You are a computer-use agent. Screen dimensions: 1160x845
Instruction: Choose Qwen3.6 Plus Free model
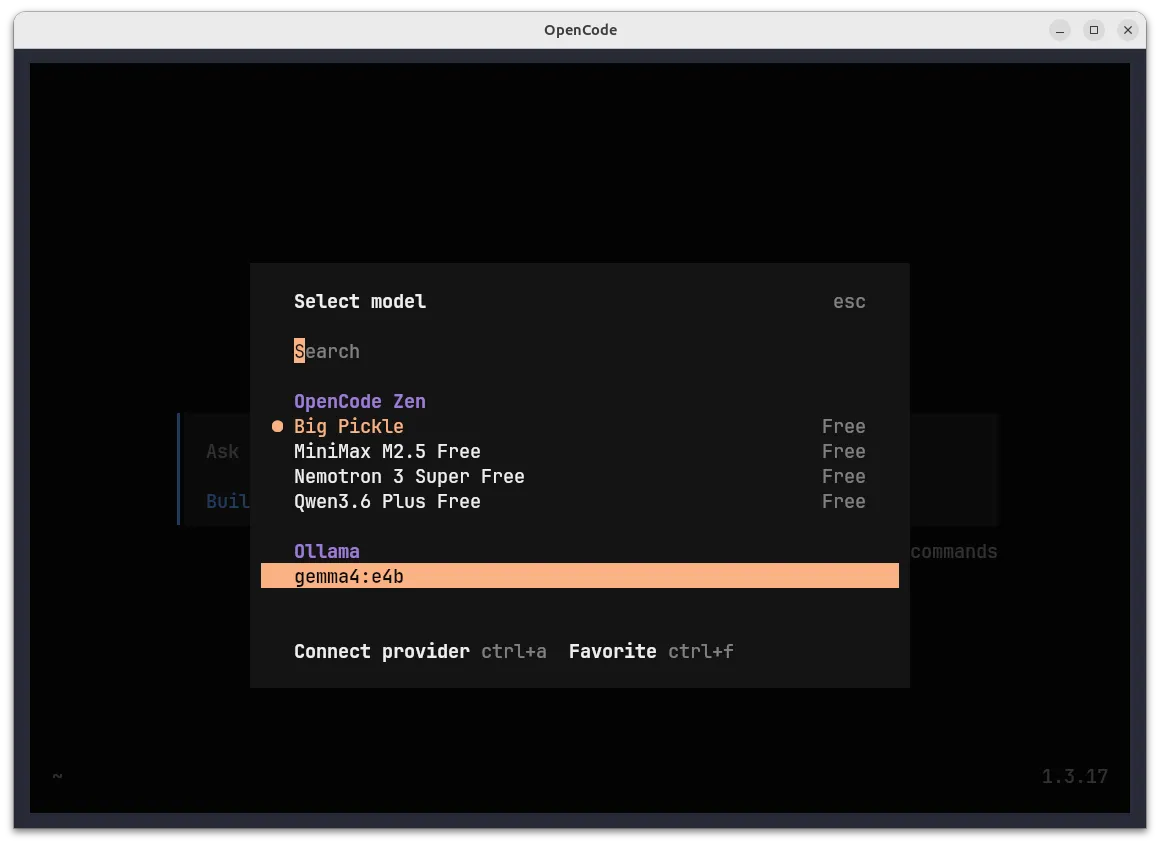386,501
